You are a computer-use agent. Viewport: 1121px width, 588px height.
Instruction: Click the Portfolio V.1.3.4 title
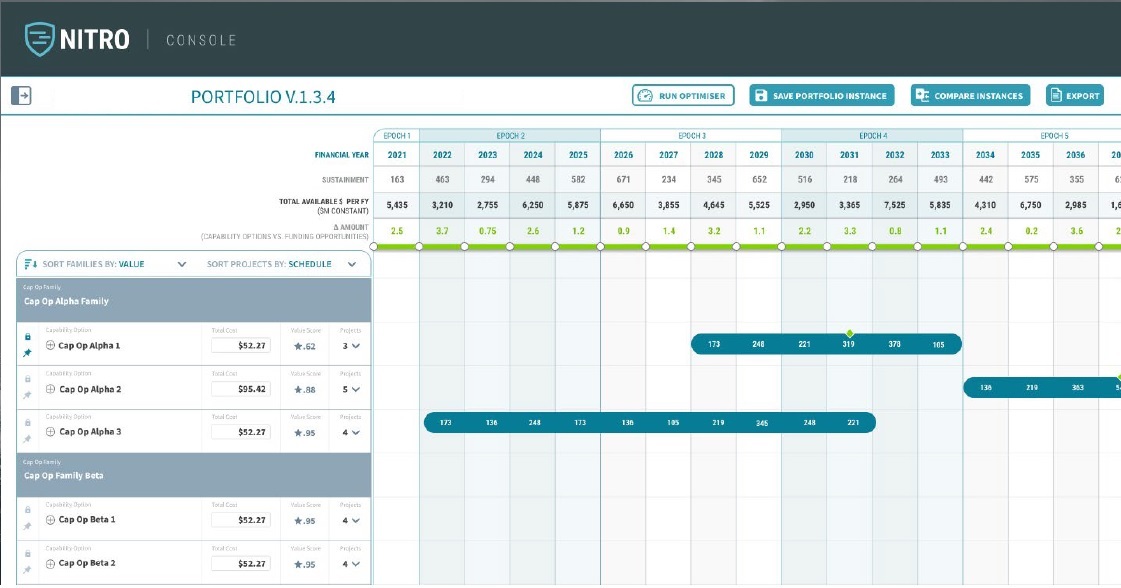[263, 97]
